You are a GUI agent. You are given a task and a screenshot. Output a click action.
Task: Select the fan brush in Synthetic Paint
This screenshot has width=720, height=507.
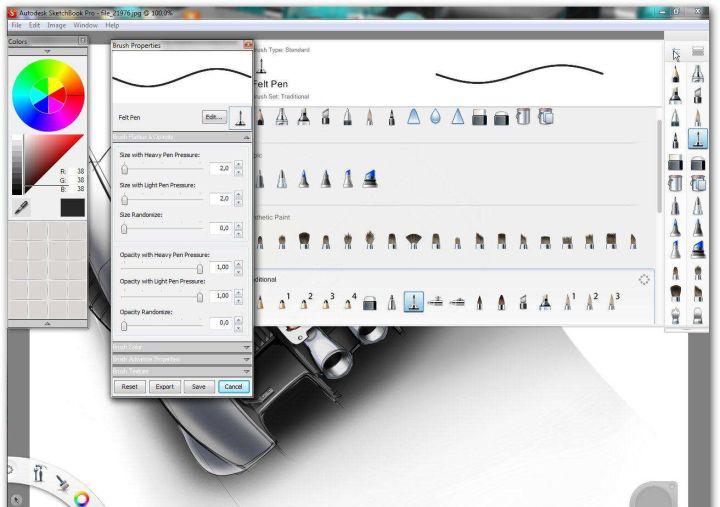click(x=413, y=241)
